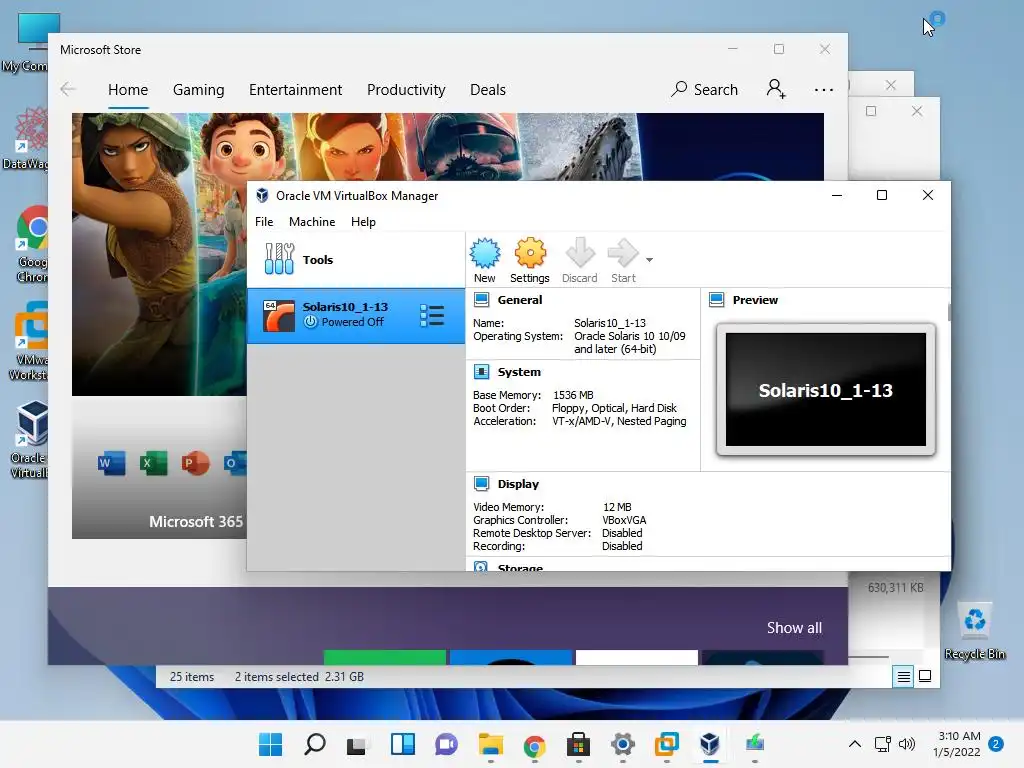1024x768 pixels.
Task: Open VMware Workstation from the taskbar
Action: 667,744
